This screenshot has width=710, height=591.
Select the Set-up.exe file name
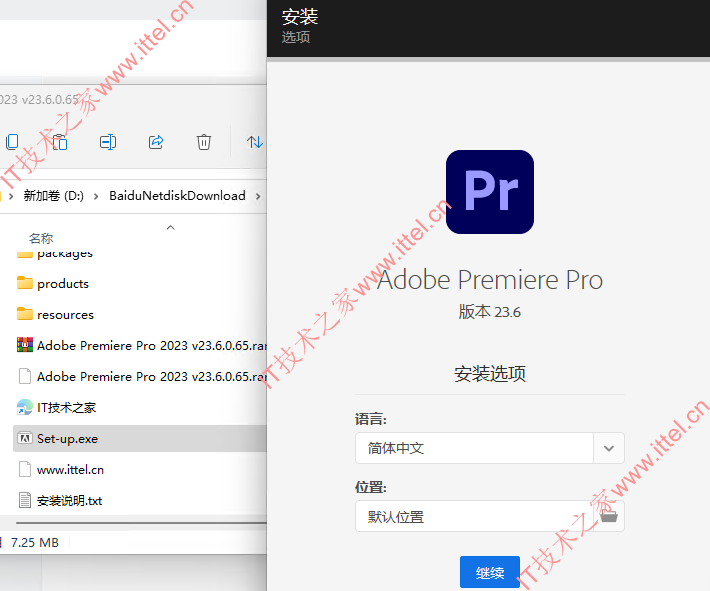click(x=67, y=438)
